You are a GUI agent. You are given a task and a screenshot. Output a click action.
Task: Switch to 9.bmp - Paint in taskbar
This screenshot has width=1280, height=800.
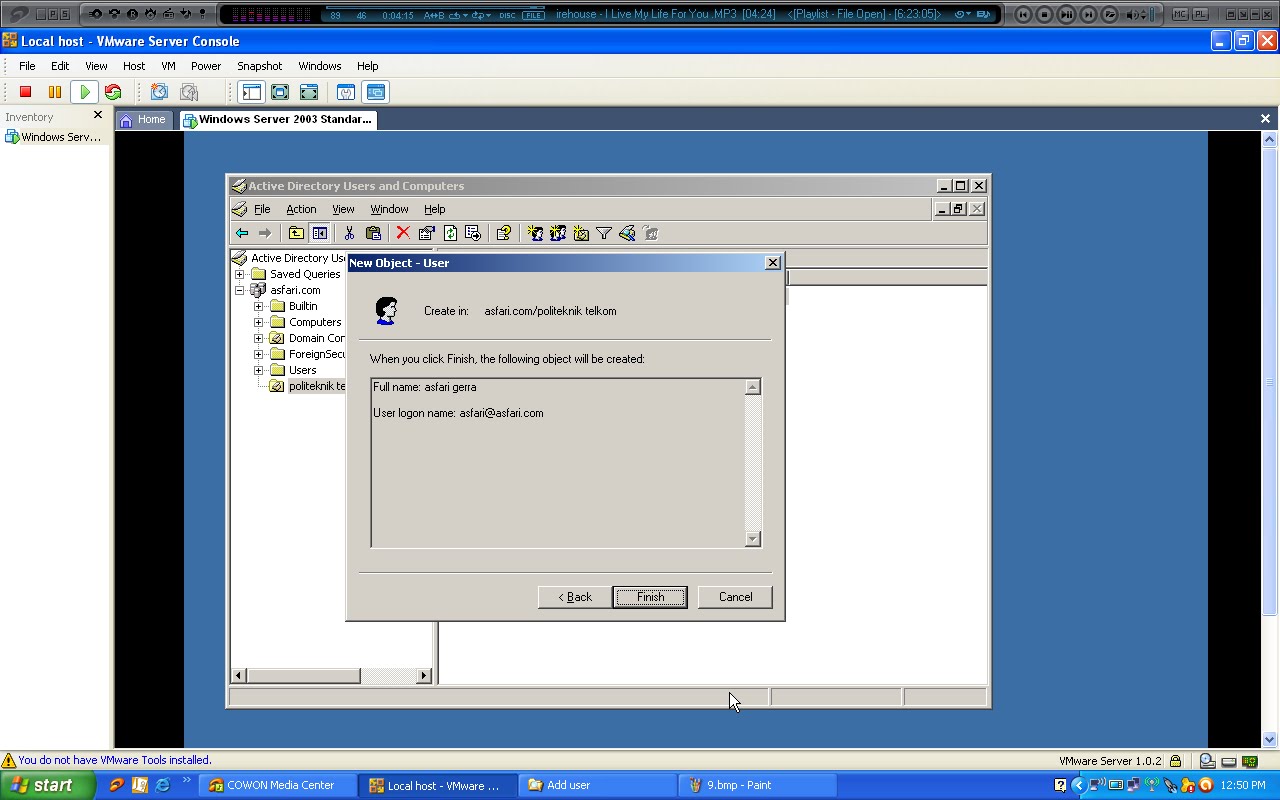point(758,785)
